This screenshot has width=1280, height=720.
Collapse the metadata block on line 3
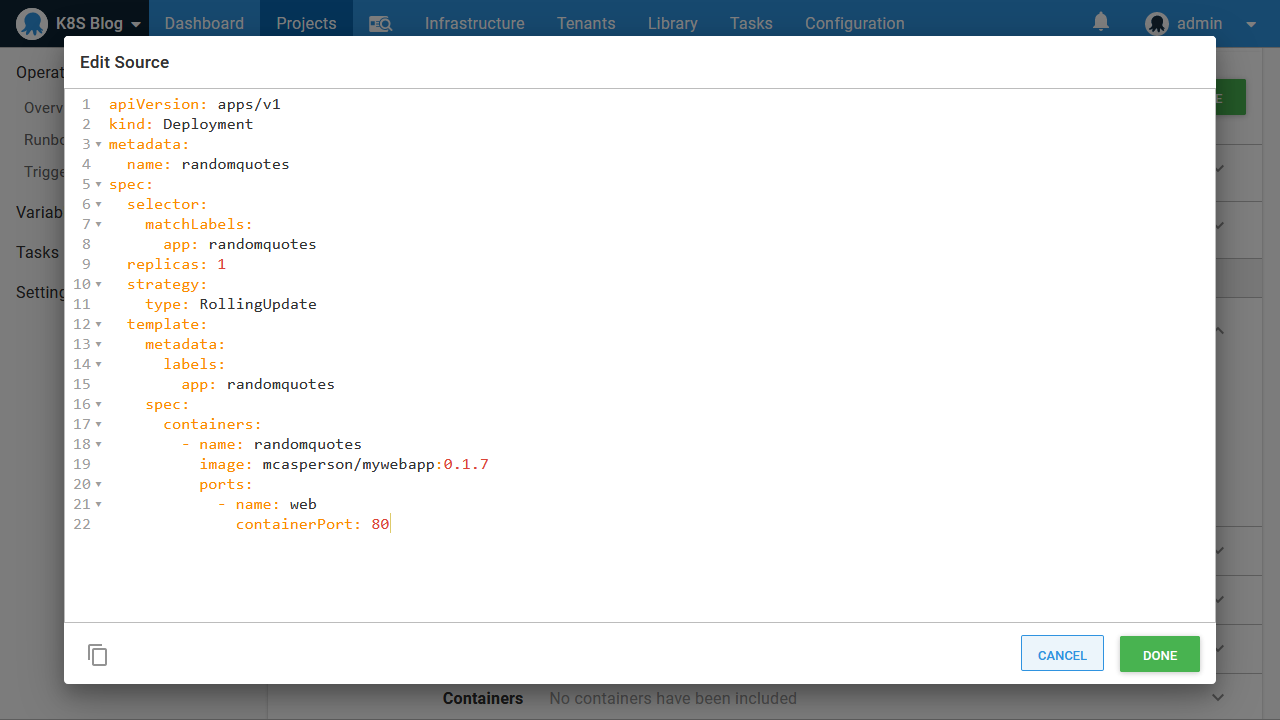[98, 145]
